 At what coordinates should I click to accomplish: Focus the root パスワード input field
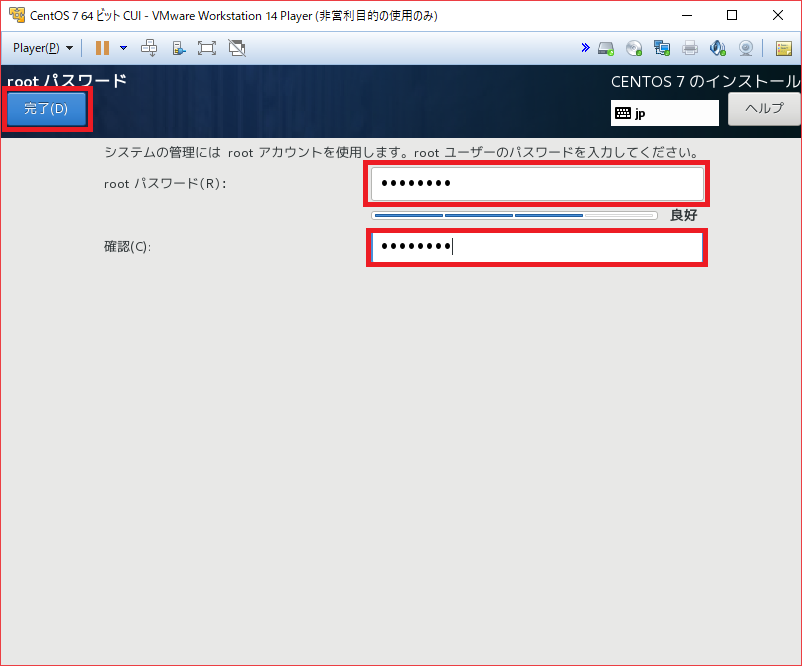tap(537, 184)
